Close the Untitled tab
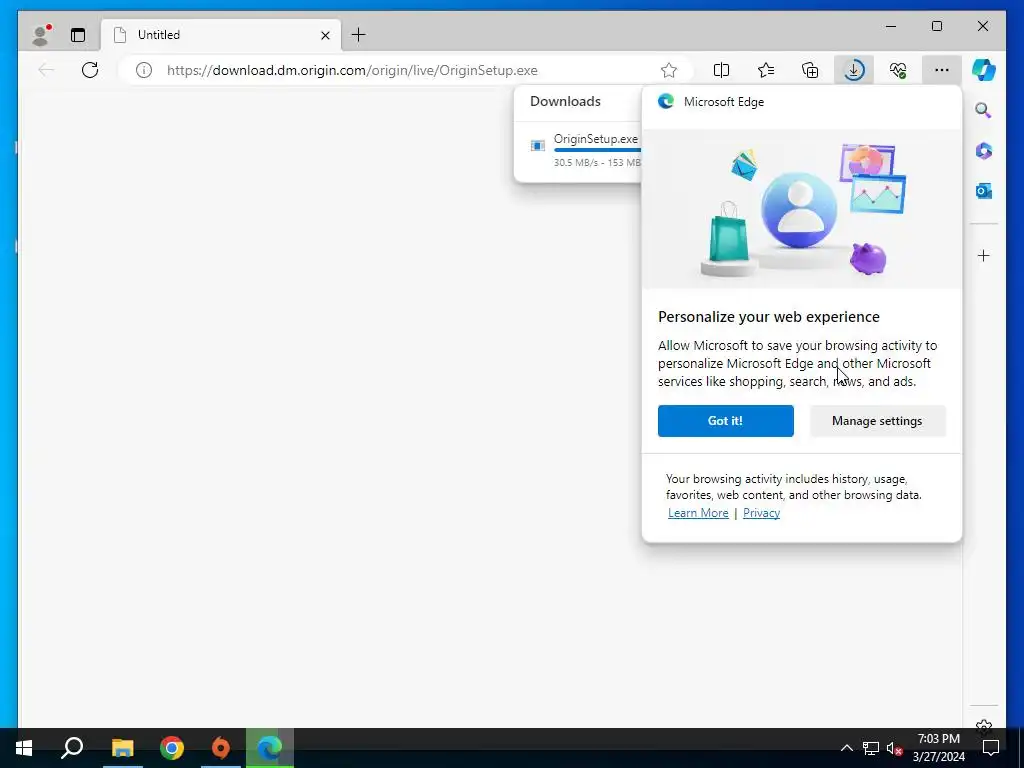This screenshot has height=768, width=1024. (x=325, y=35)
